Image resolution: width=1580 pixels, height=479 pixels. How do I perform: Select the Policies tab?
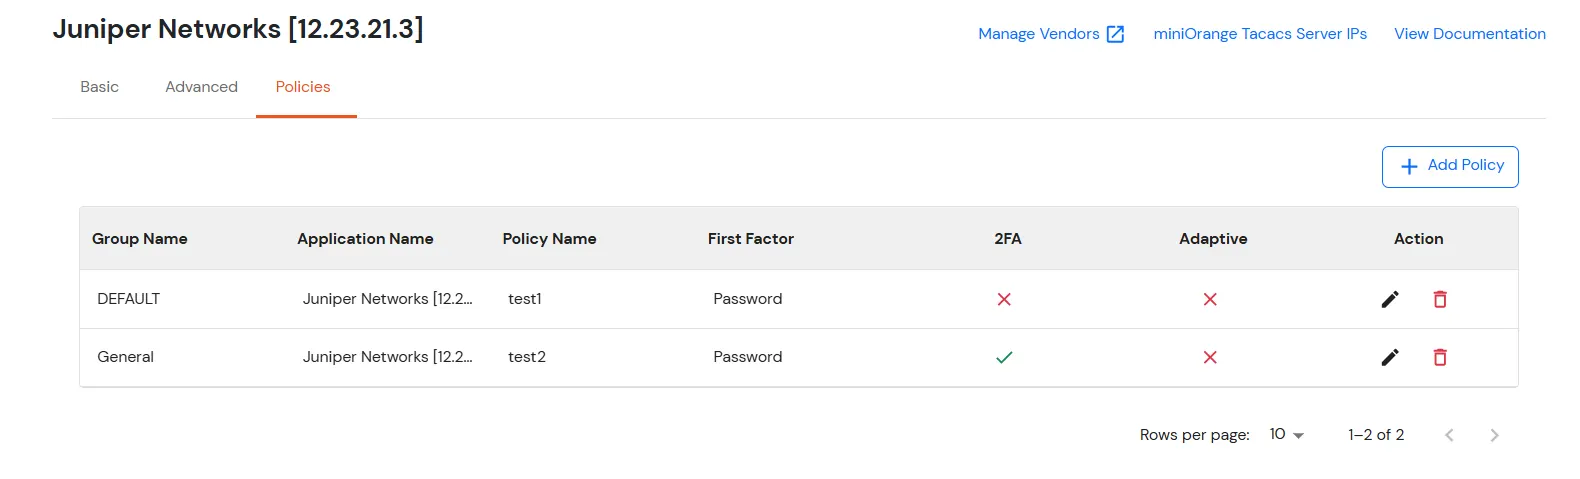(303, 87)
